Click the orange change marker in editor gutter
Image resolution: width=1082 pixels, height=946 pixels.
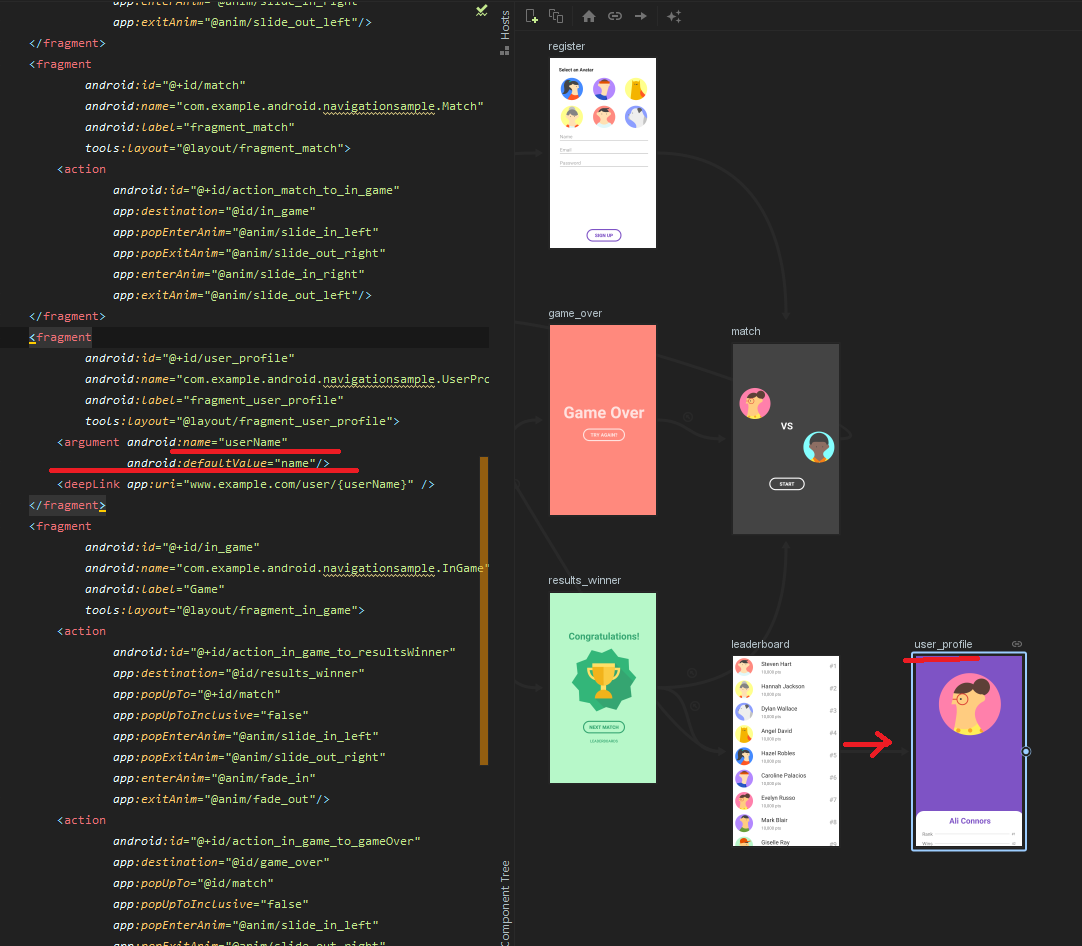[484, 611]
